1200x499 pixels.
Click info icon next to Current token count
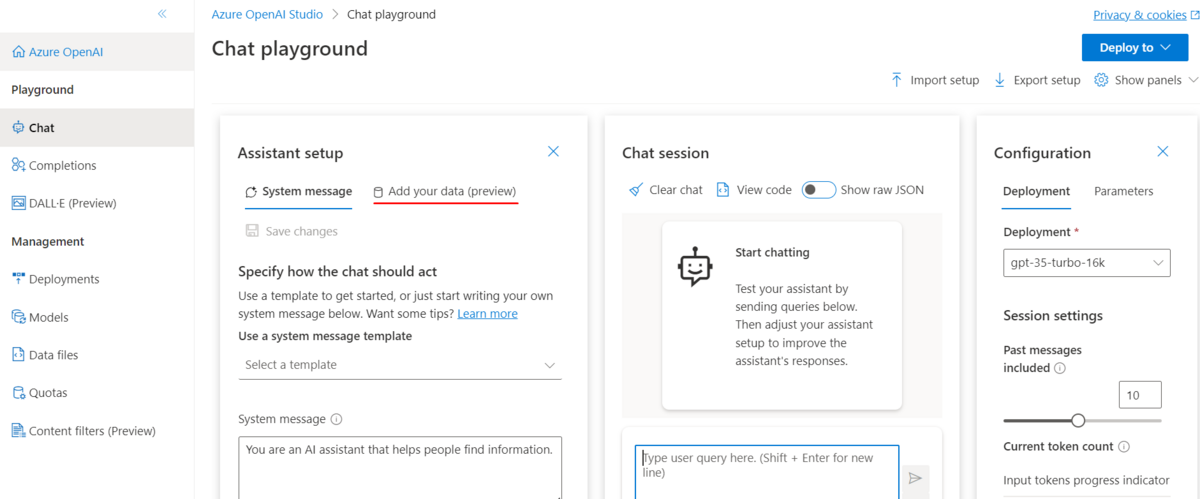tap(1124, 447)
